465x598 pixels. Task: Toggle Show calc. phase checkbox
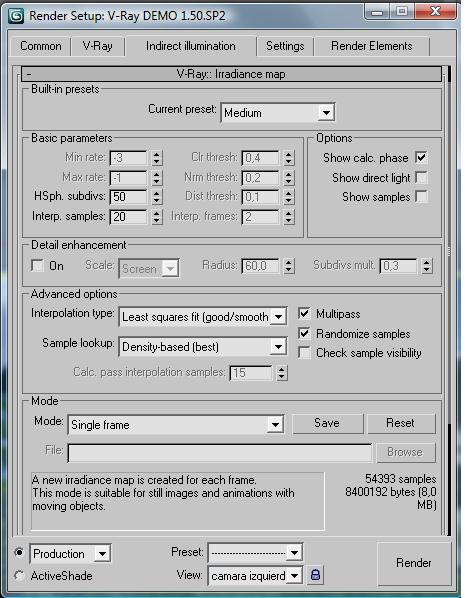coord(421,158)
